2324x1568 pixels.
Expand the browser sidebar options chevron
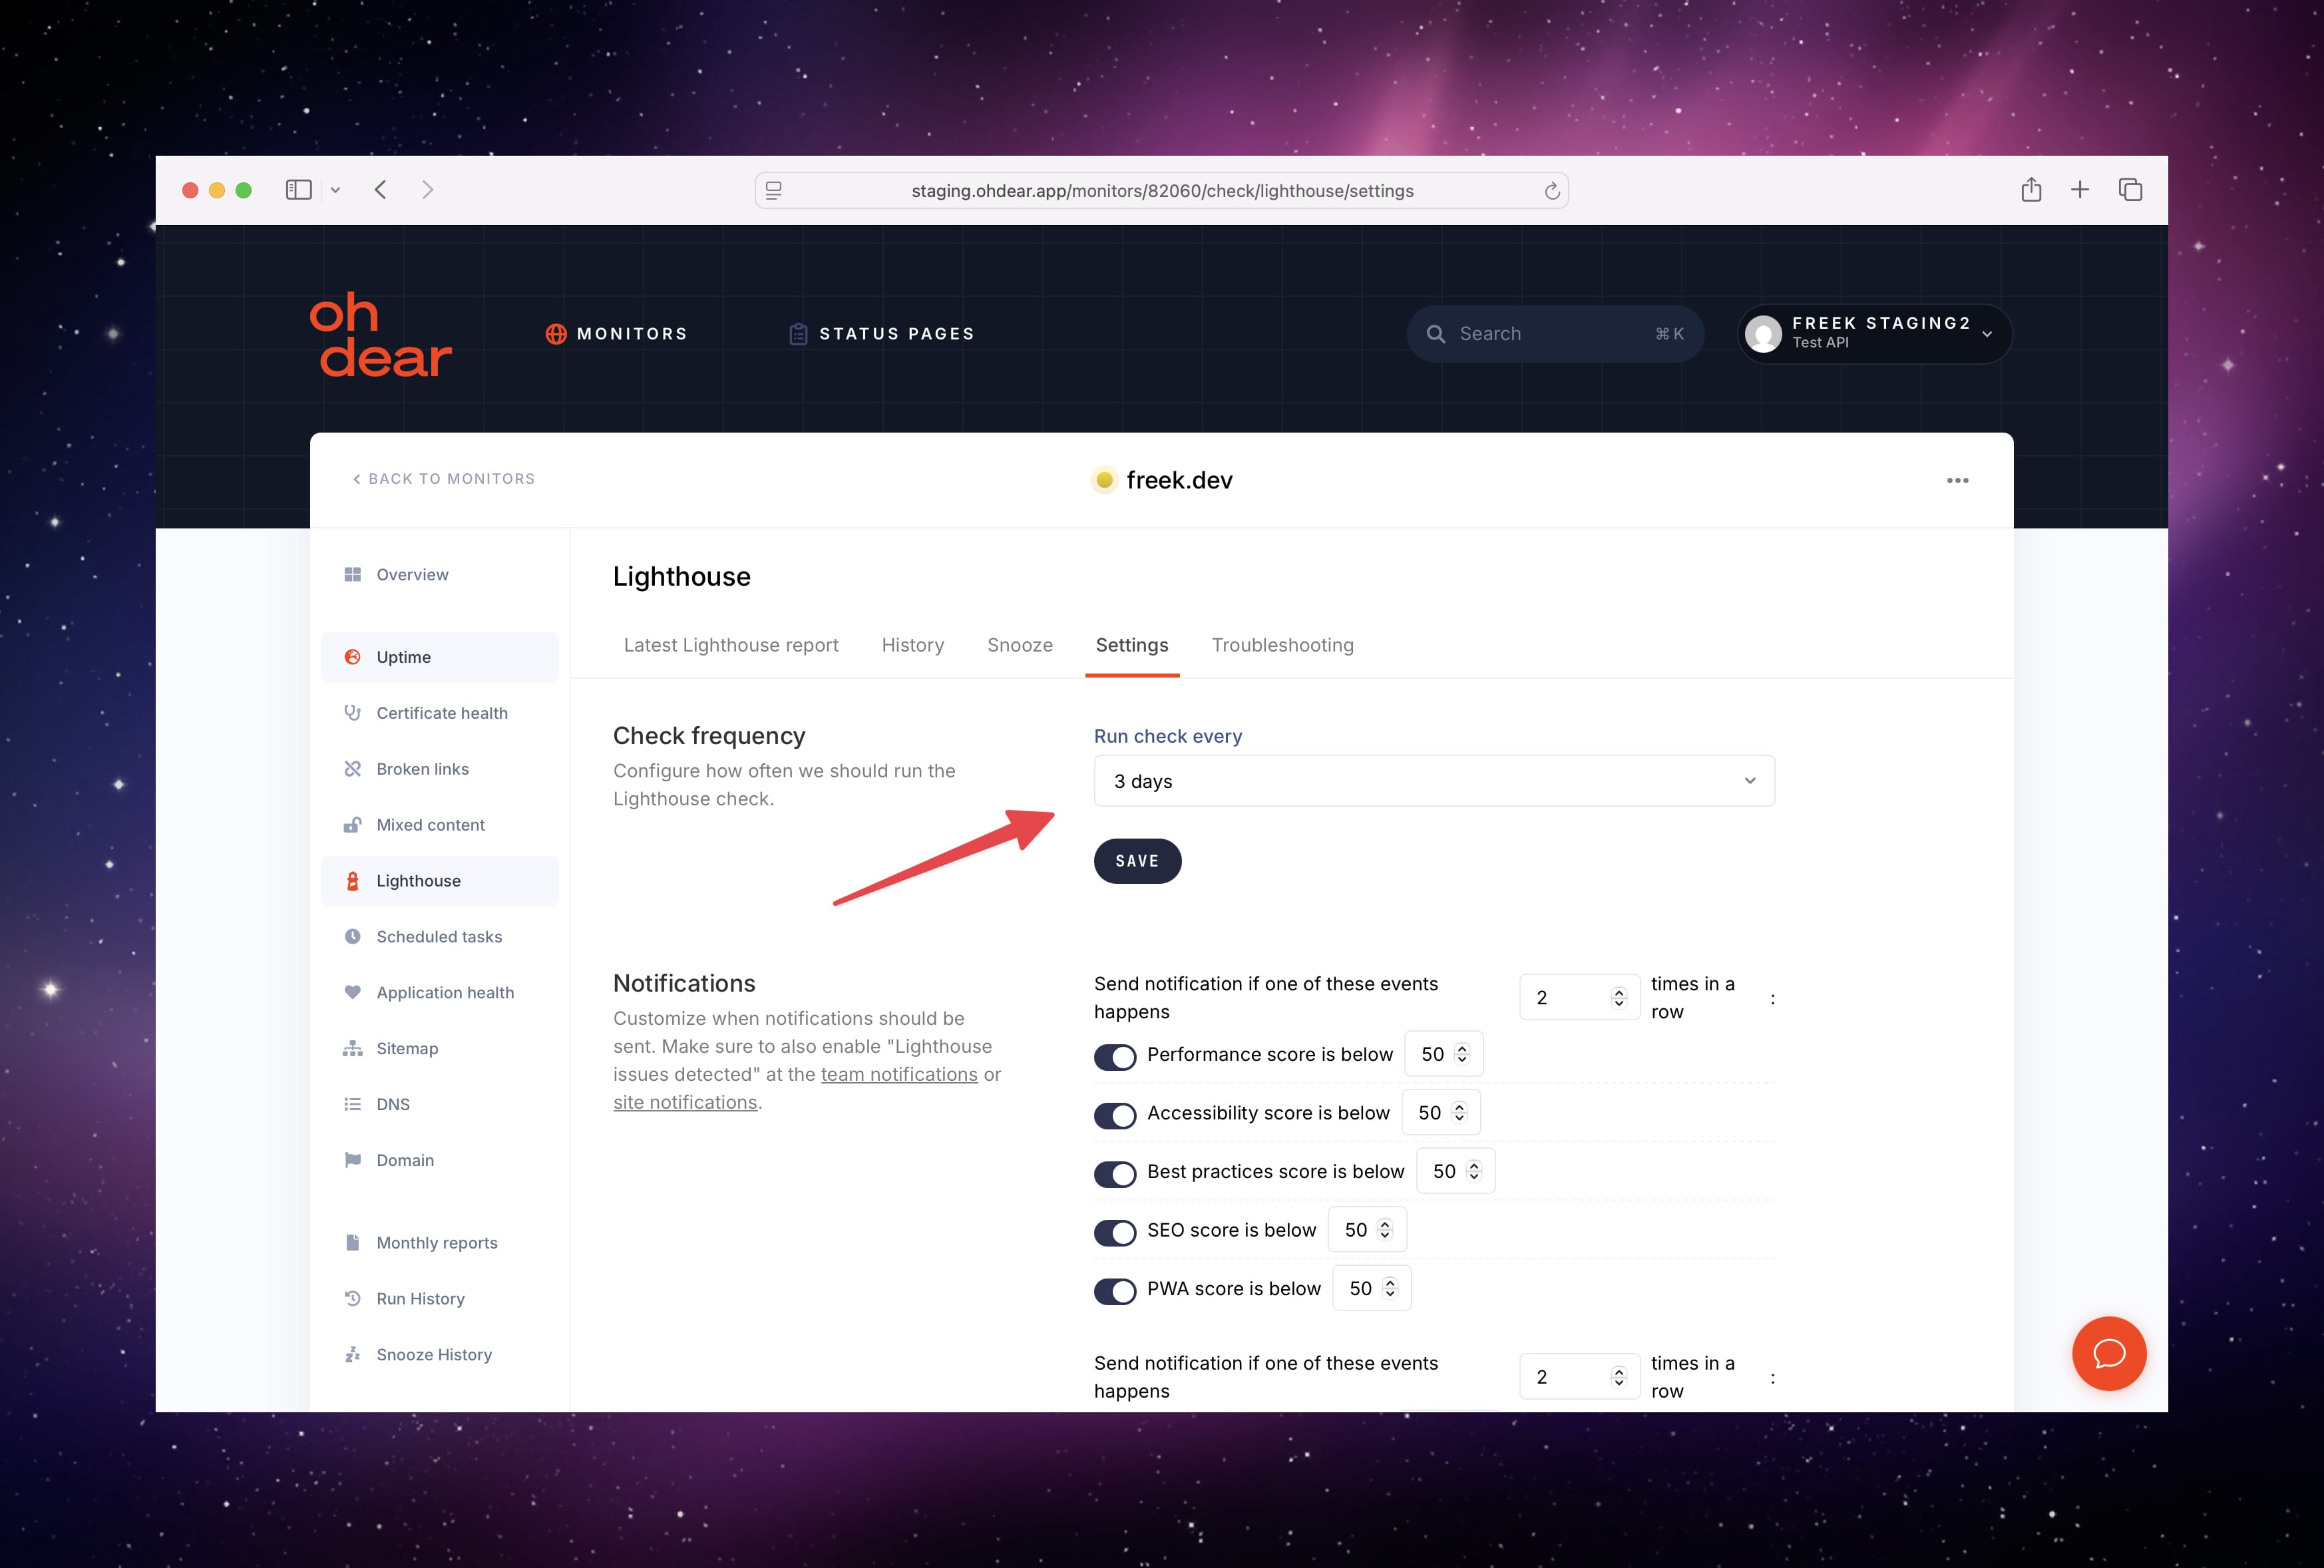[336, 190]
